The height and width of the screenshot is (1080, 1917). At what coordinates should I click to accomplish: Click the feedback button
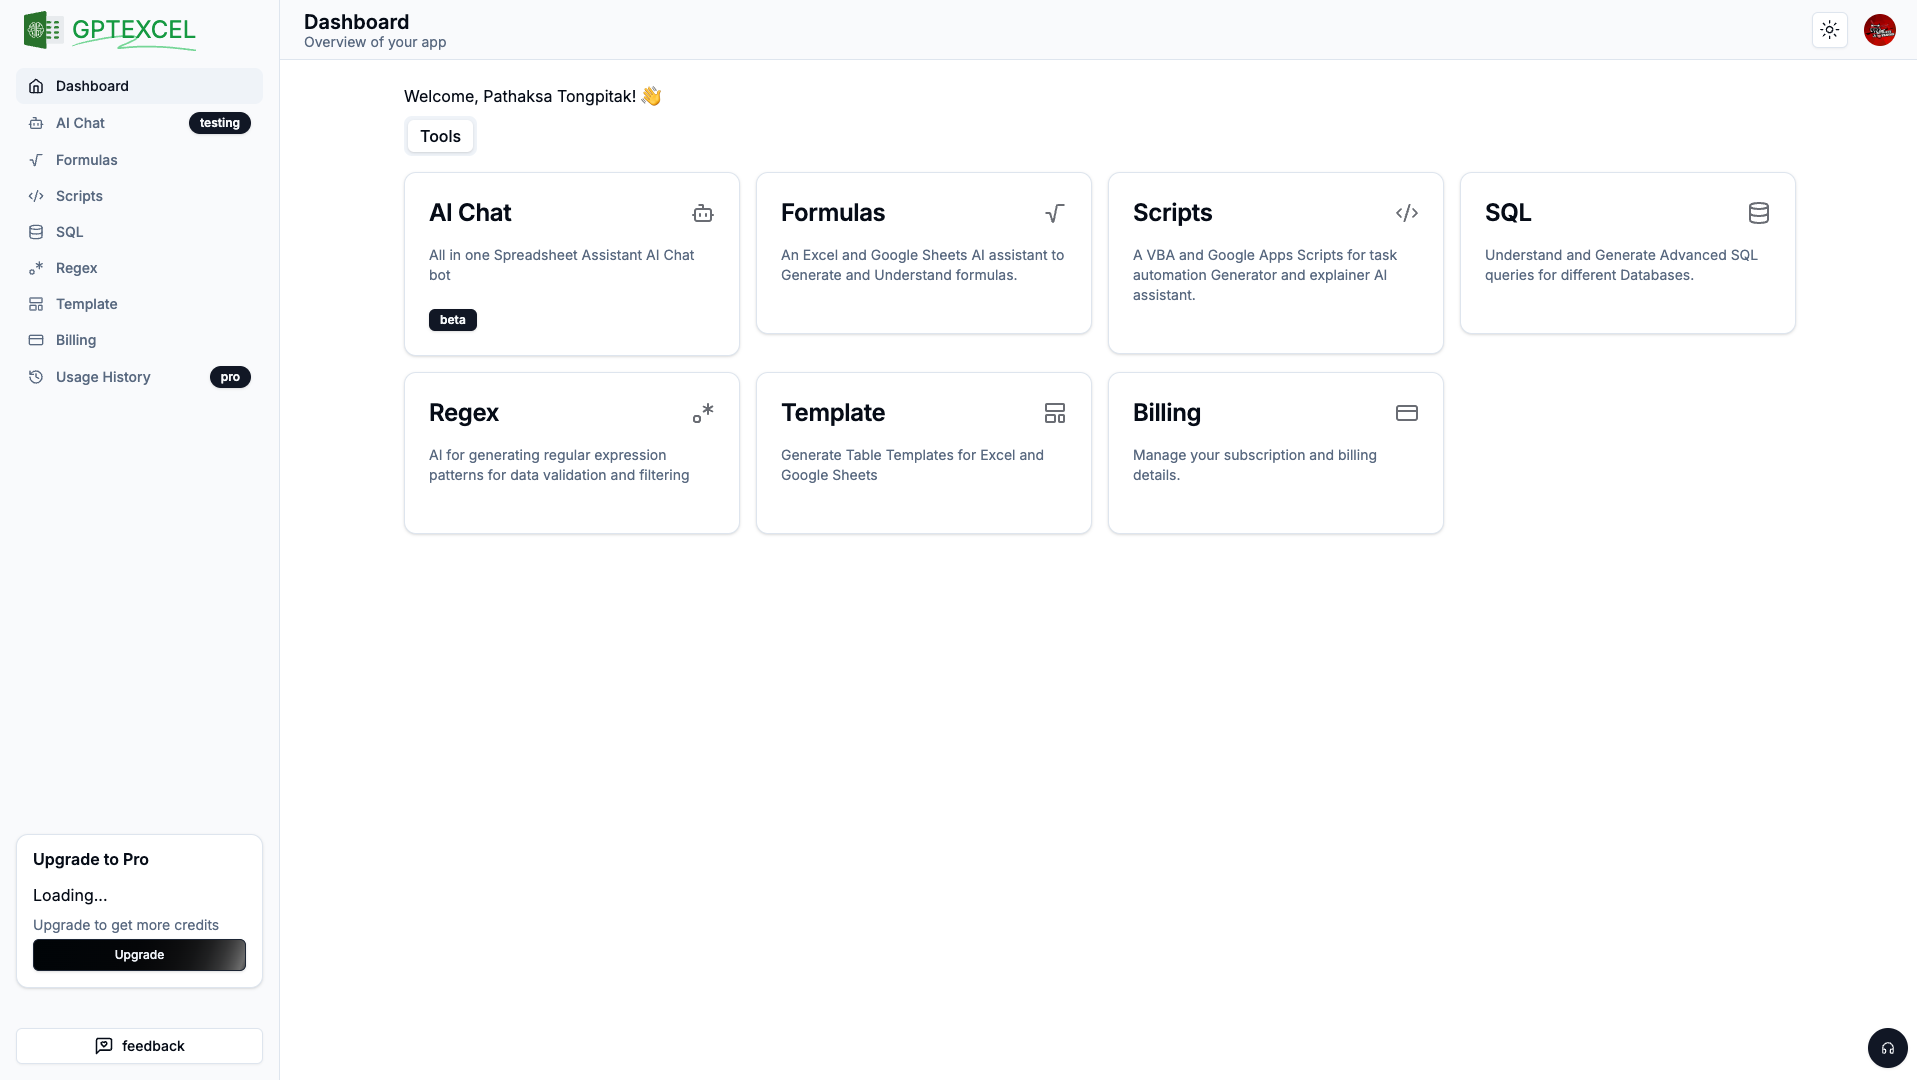point(139,1046)
